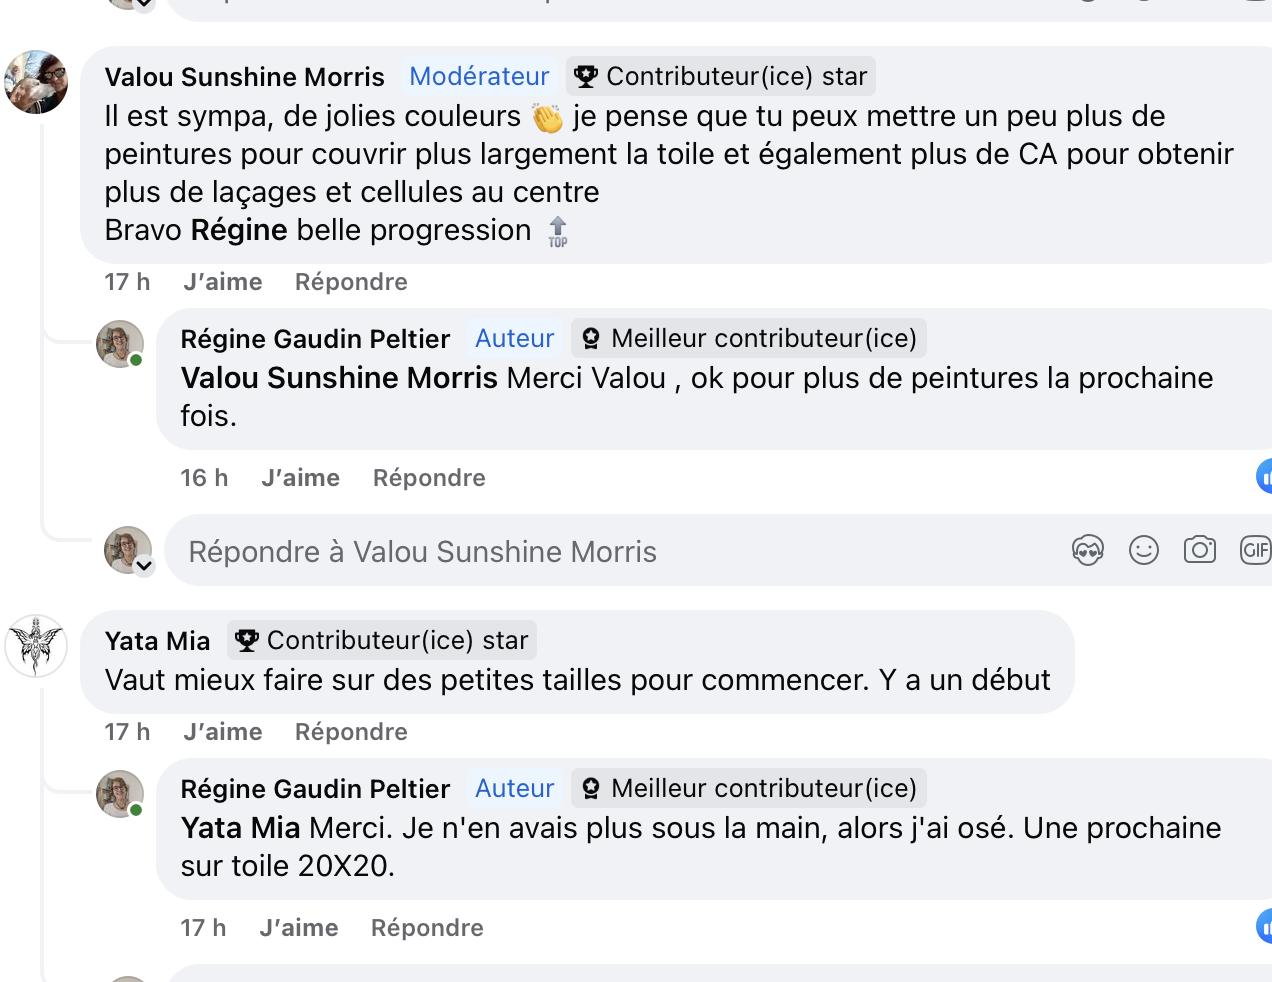Screen dimensions: 1272x982
Task: Like Valou Sunshine Morris's comment with J'aime
Action: (223, 282)
